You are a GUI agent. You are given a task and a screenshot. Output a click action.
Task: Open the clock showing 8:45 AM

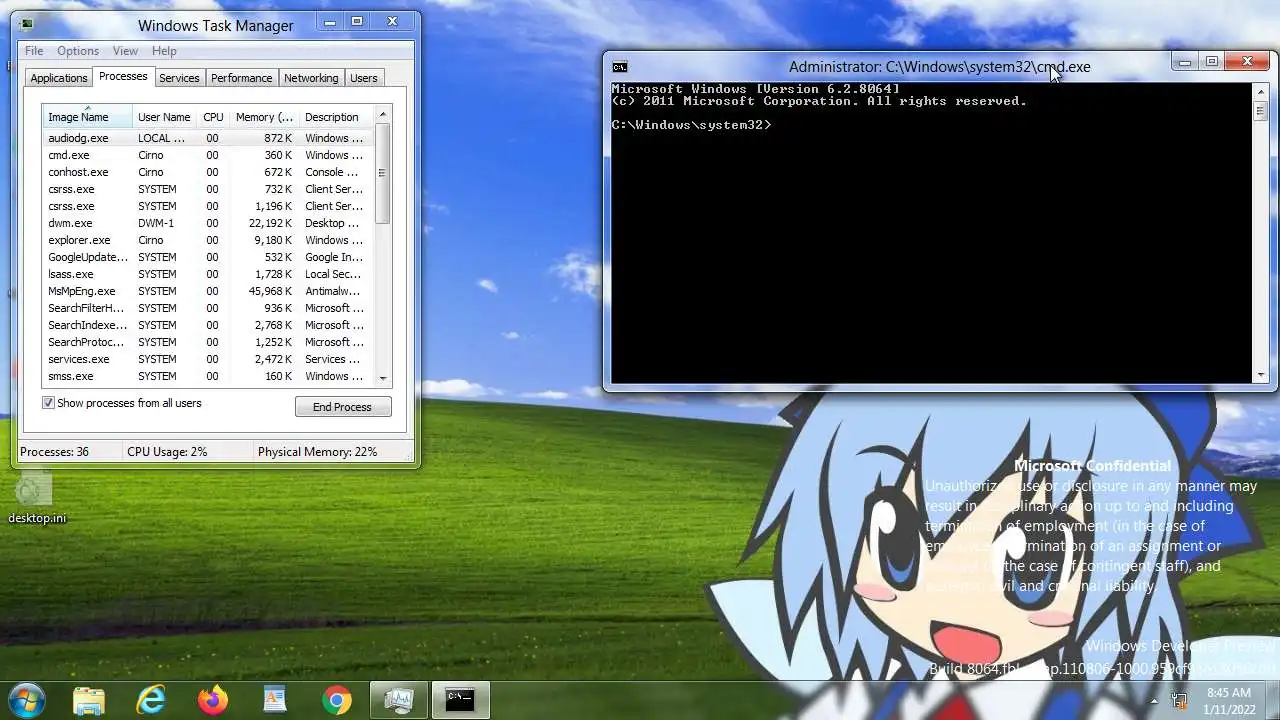(1228, 700)
